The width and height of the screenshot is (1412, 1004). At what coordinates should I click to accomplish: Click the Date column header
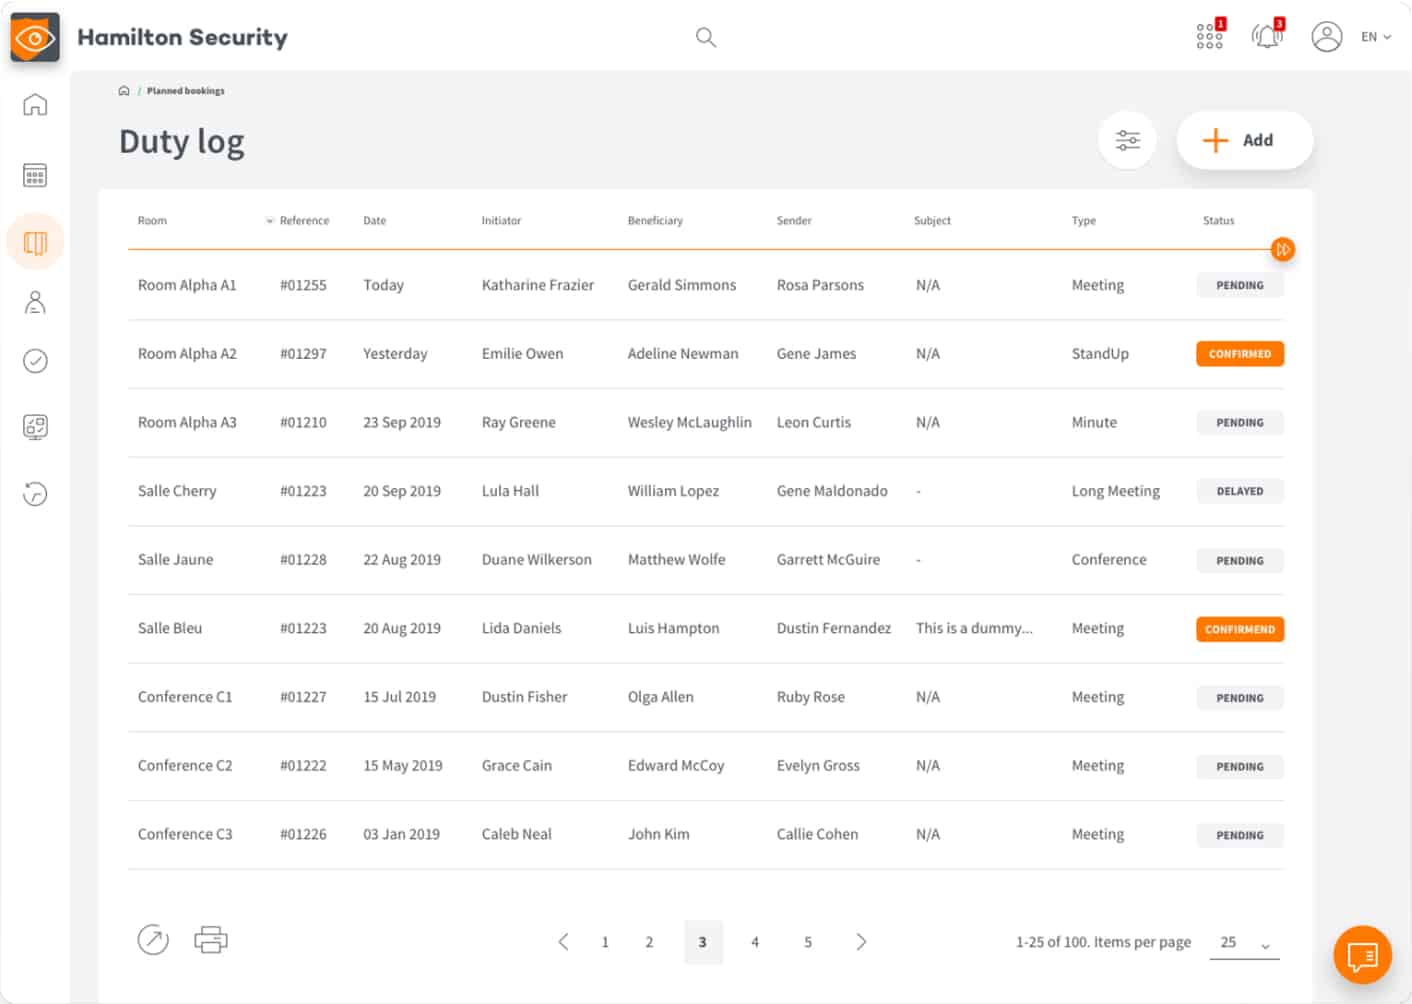pyautogui.click(x=375, y=221)
